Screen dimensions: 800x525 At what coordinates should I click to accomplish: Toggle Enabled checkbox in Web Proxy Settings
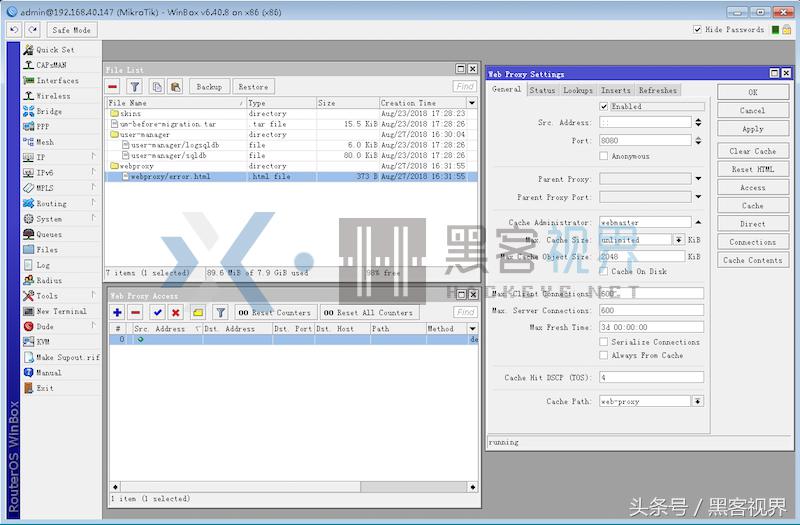604,106
